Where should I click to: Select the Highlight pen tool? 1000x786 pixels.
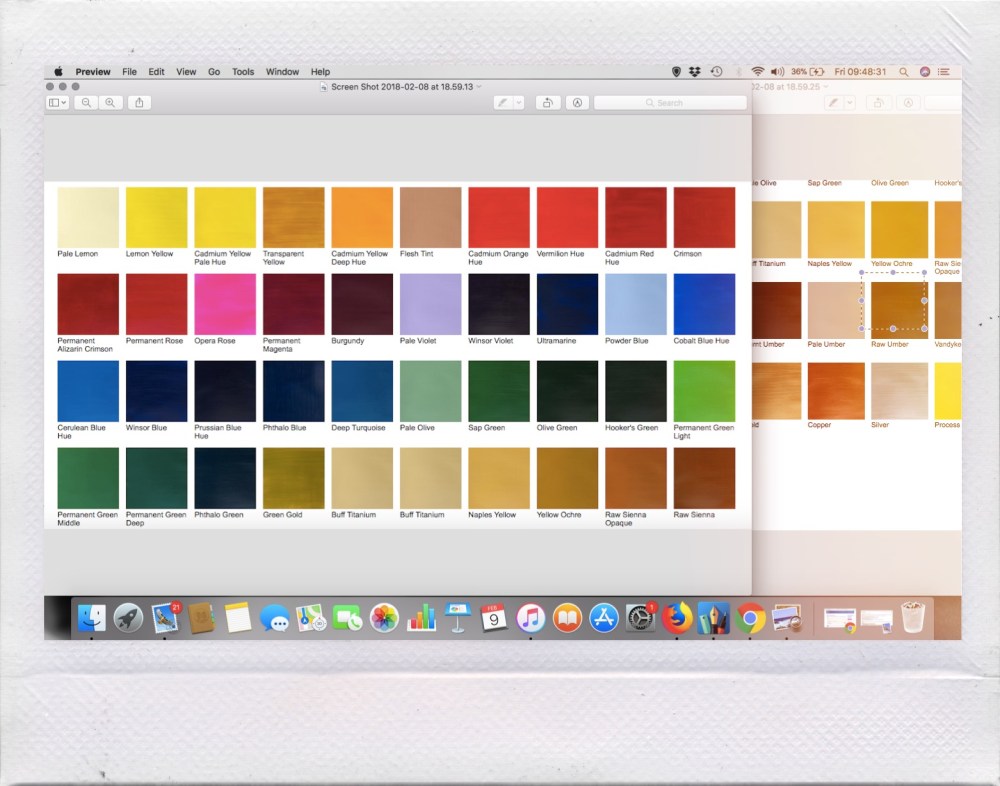(x=503, y=103)
